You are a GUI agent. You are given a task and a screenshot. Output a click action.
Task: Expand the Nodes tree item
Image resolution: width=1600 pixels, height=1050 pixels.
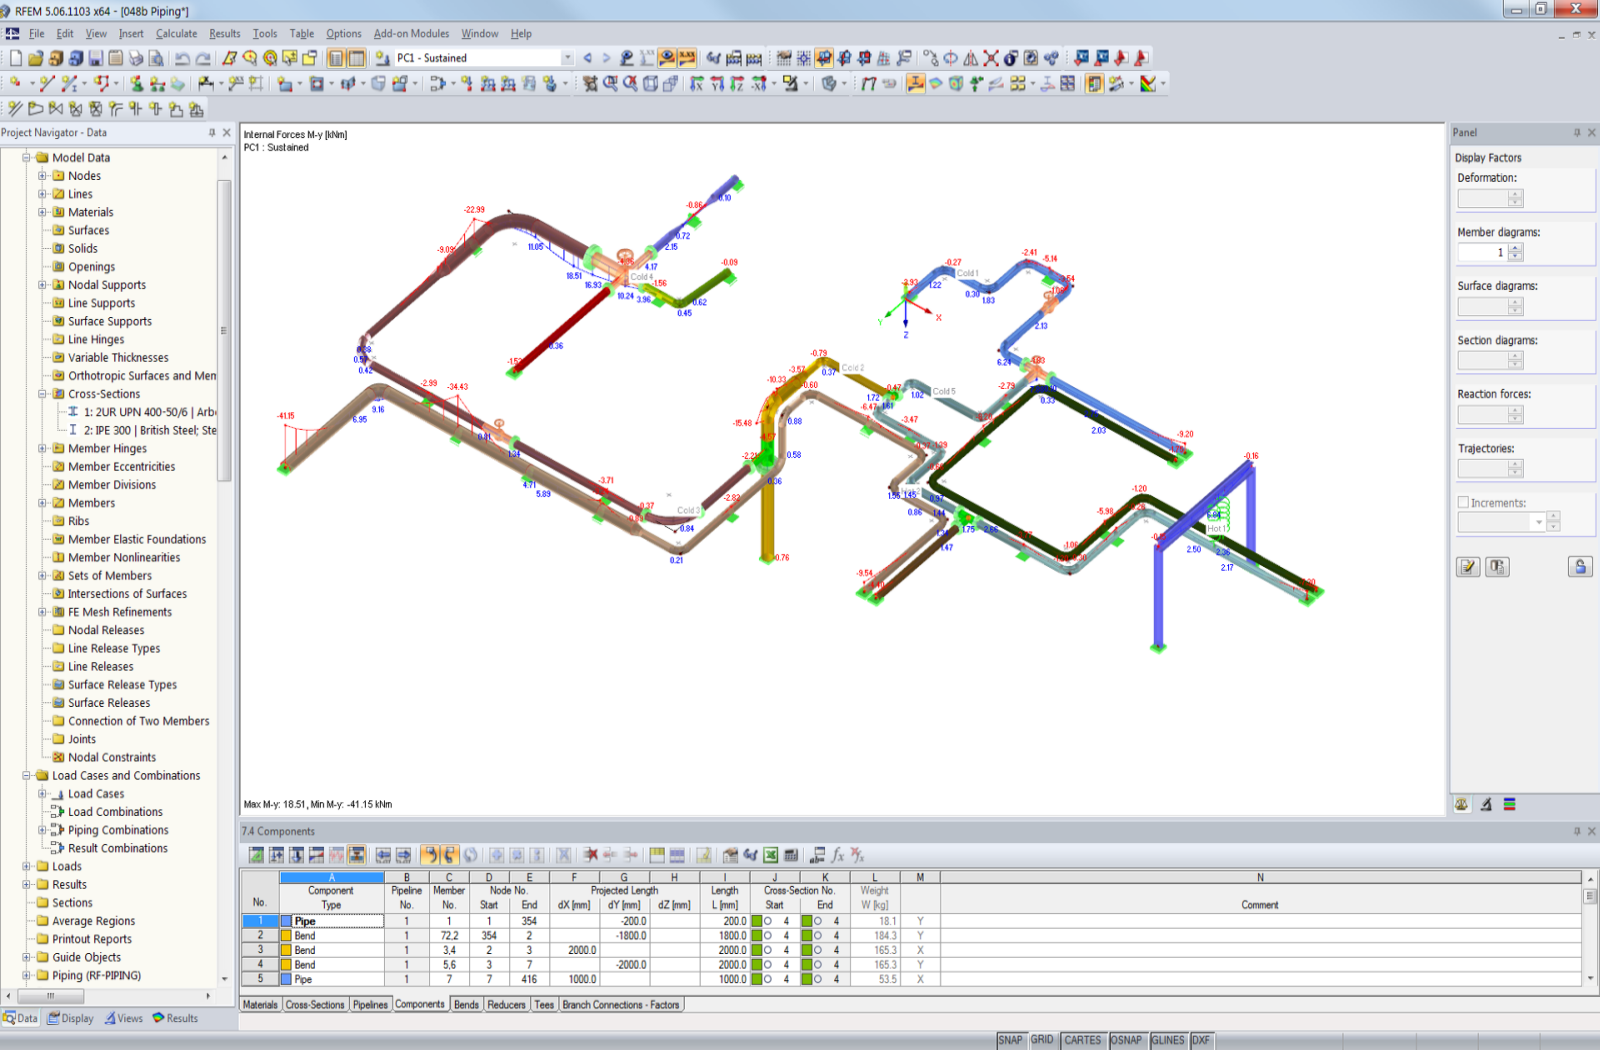[x=43, y=176]
